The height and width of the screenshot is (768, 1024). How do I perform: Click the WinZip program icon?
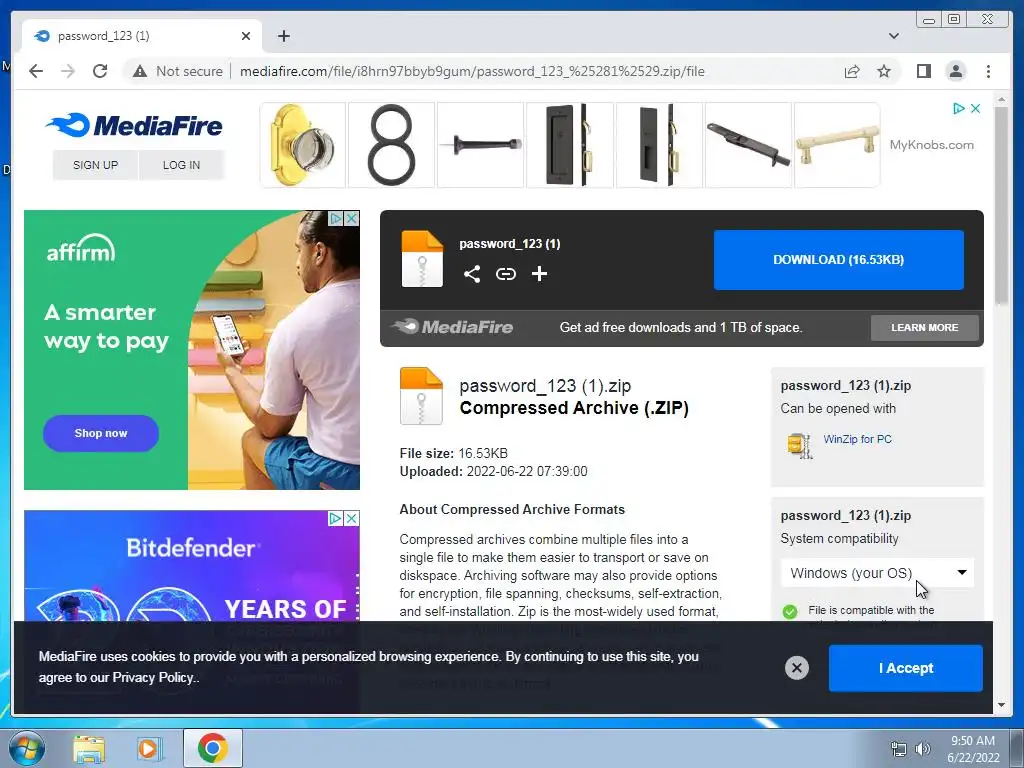(x=799, y=445)
